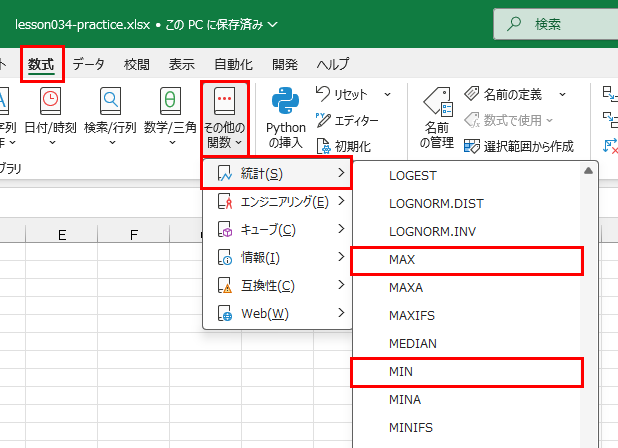
Task: Open the その他の関数 dropdown
Action: coord(225,118)
